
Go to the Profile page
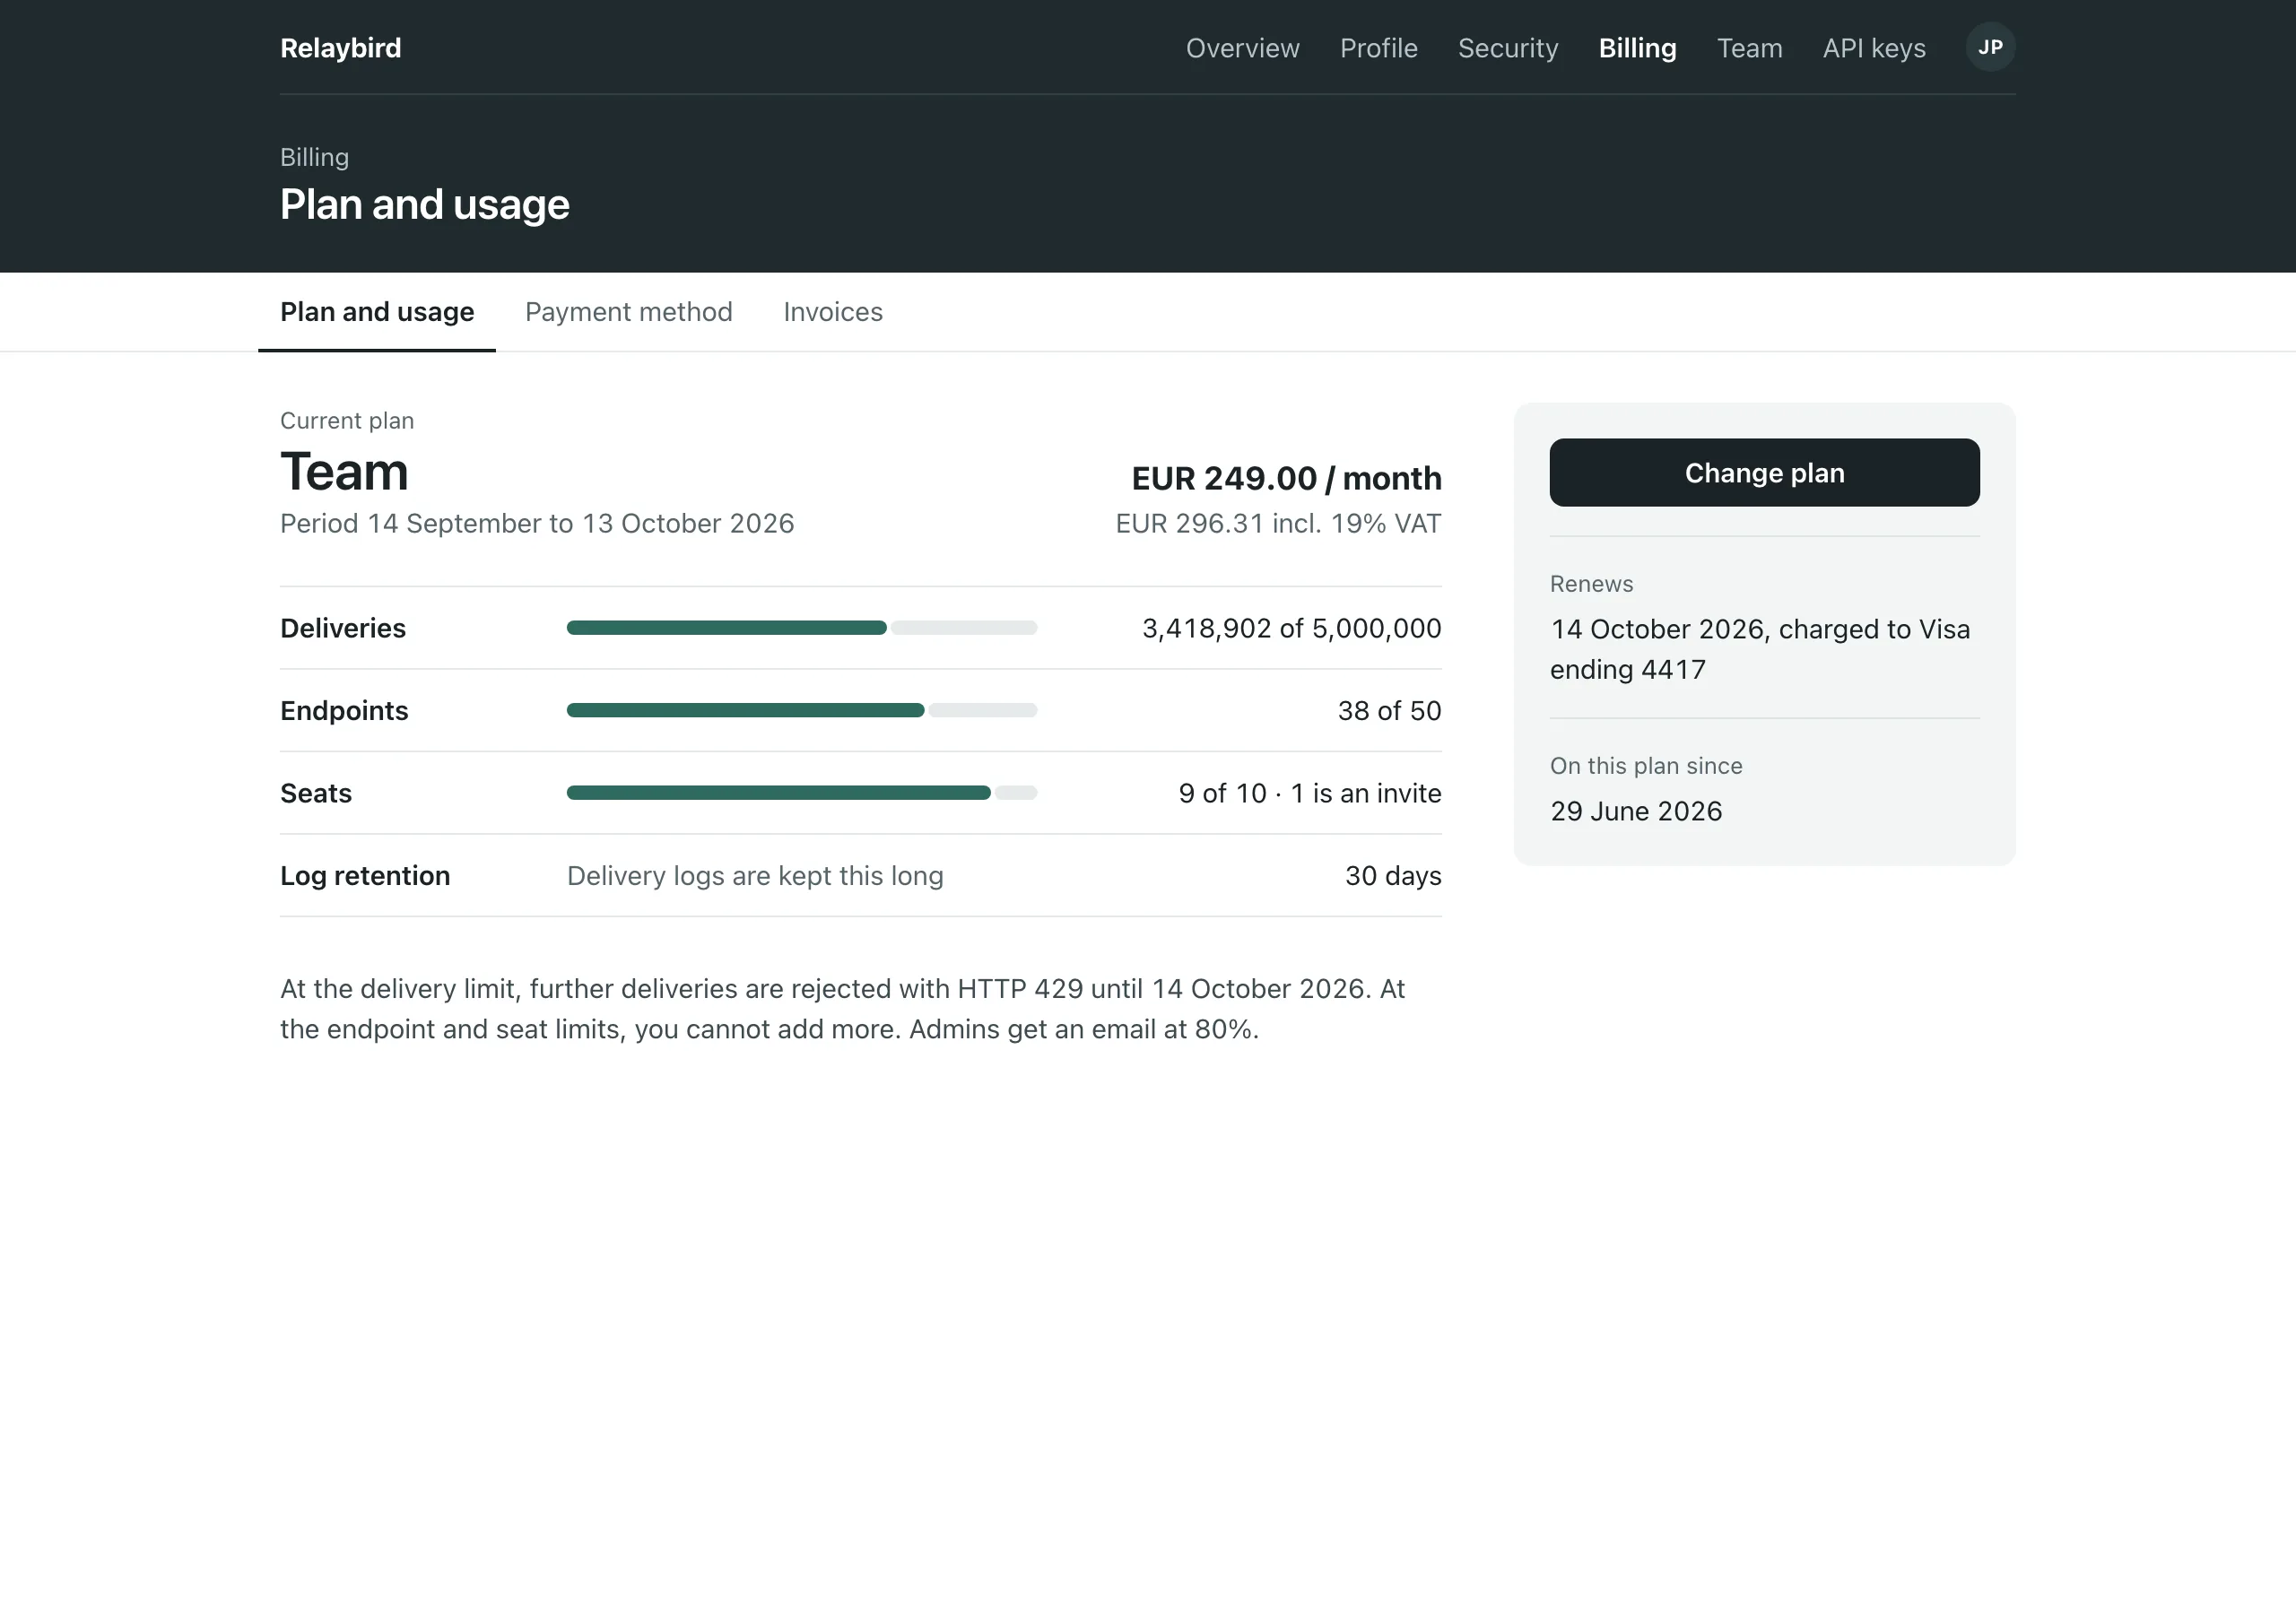point(1378,48)
